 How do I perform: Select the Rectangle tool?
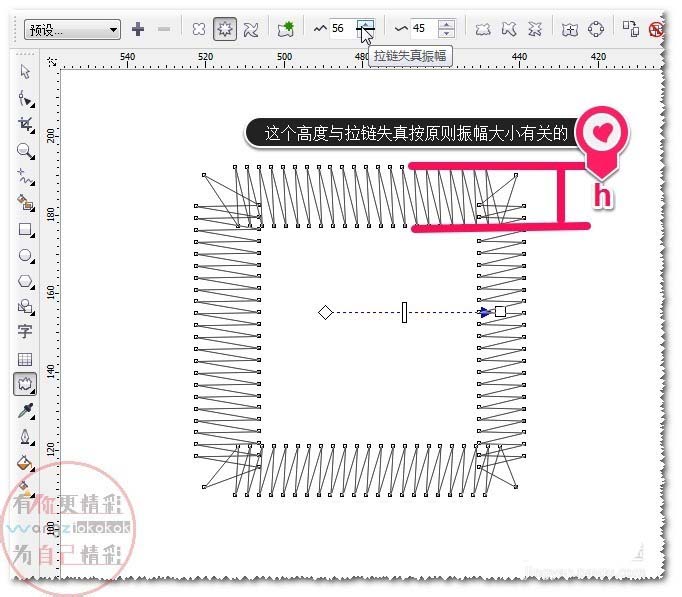[x=25, y=229]
